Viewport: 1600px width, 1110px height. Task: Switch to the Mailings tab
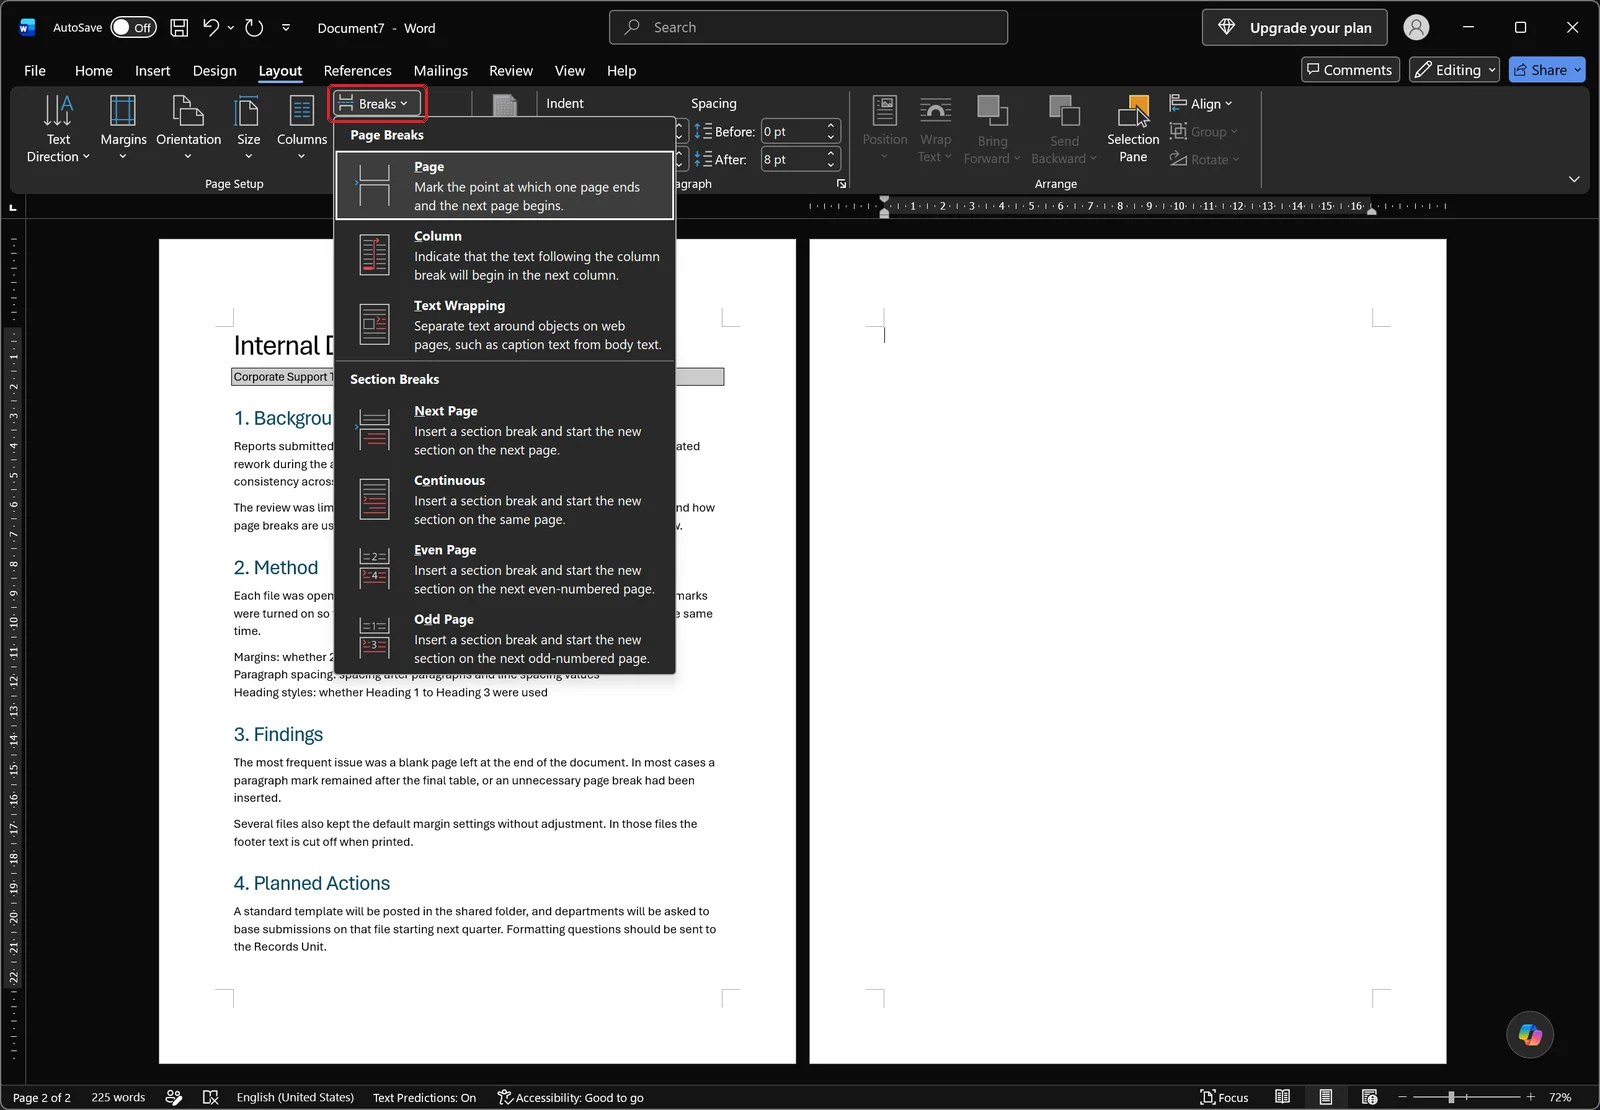440,70
